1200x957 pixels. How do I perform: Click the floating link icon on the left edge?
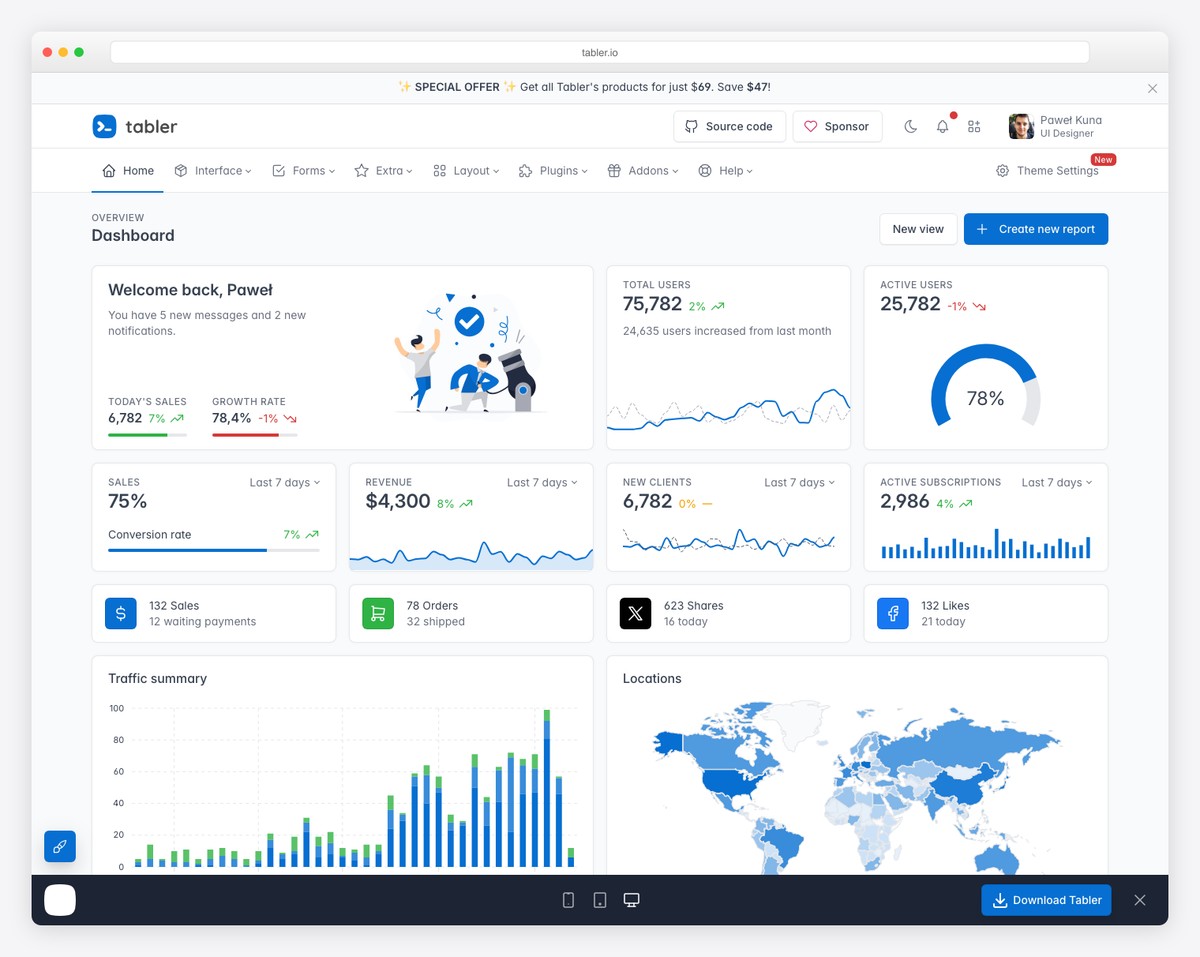[60, 846]
